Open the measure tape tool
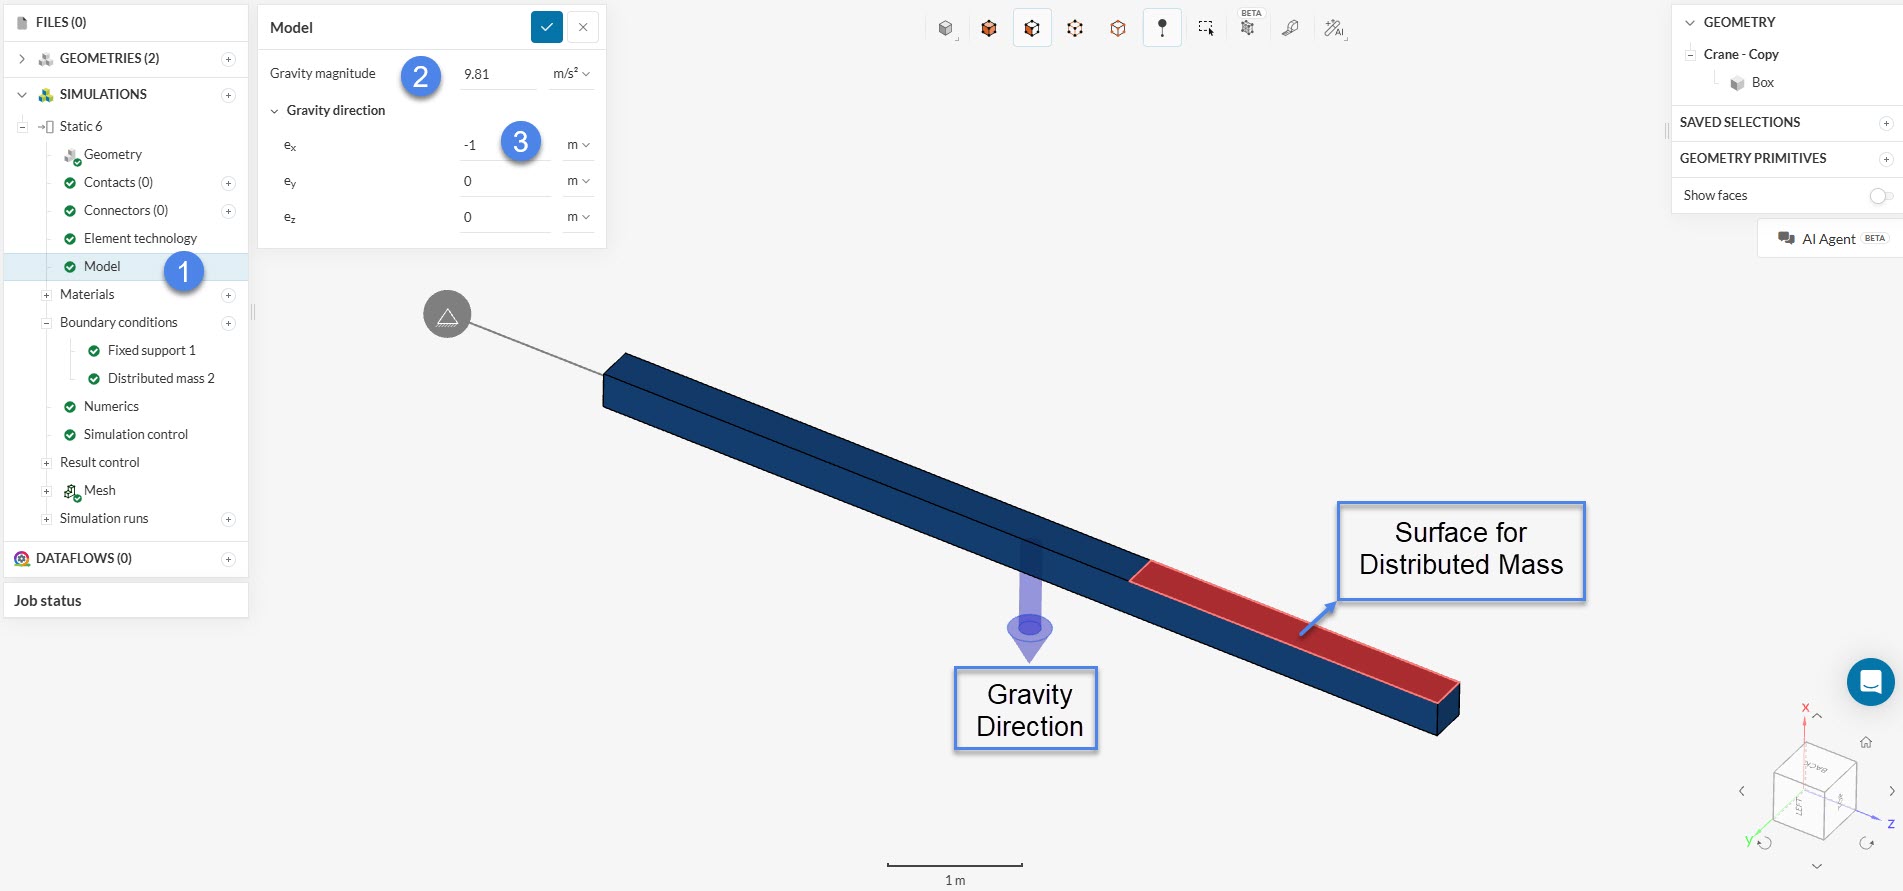Image resolution: width=1903 pixels, height=891 pixels. (1290, 28)
